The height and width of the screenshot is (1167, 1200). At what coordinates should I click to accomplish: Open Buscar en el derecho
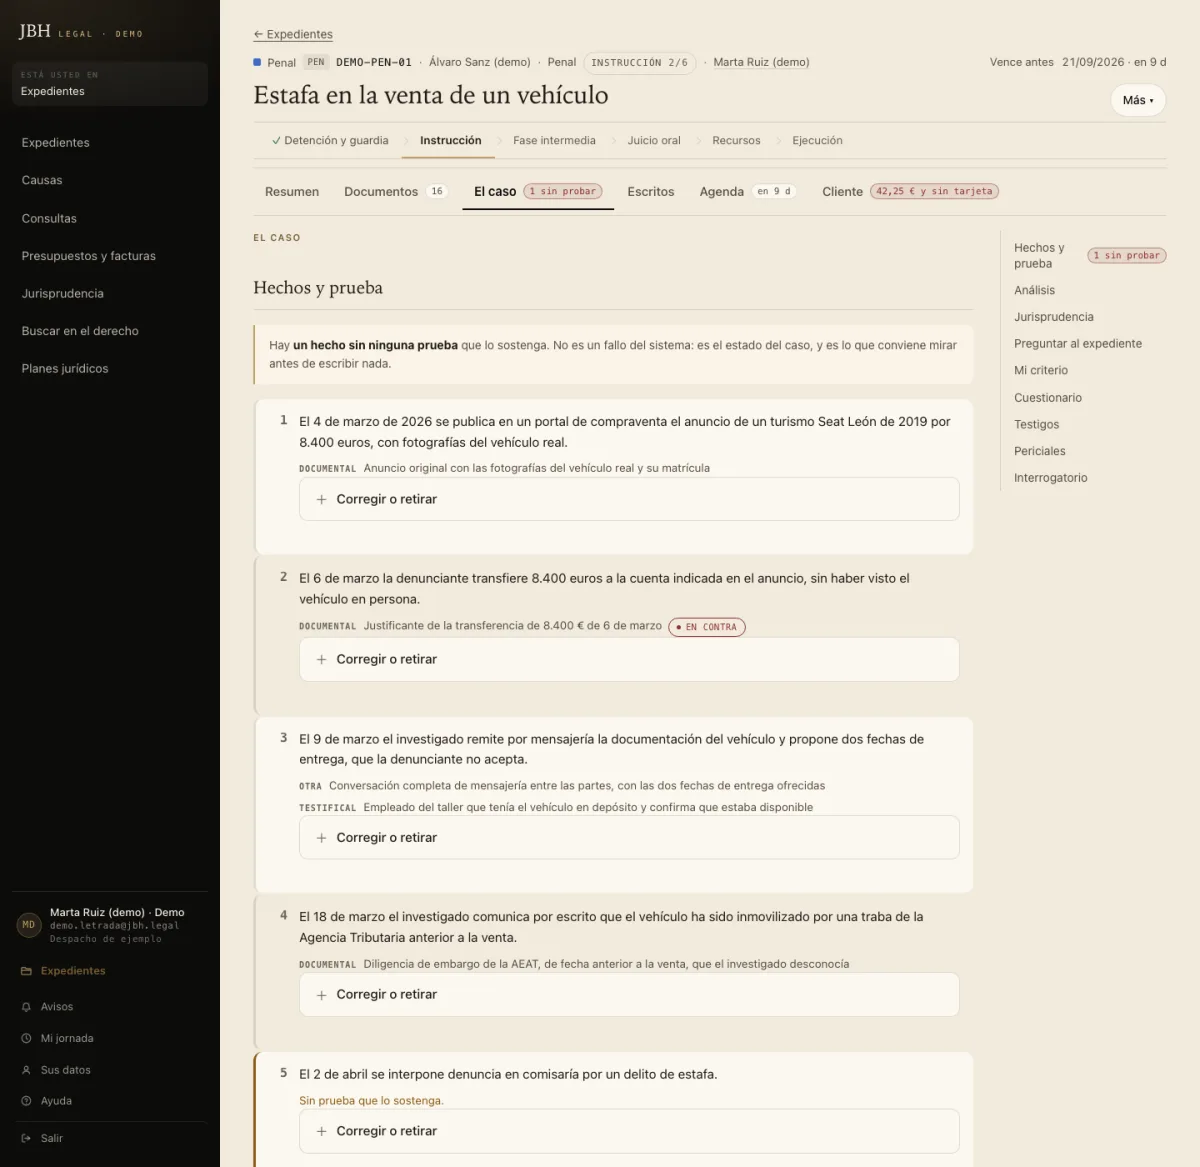tap(80, 331)
